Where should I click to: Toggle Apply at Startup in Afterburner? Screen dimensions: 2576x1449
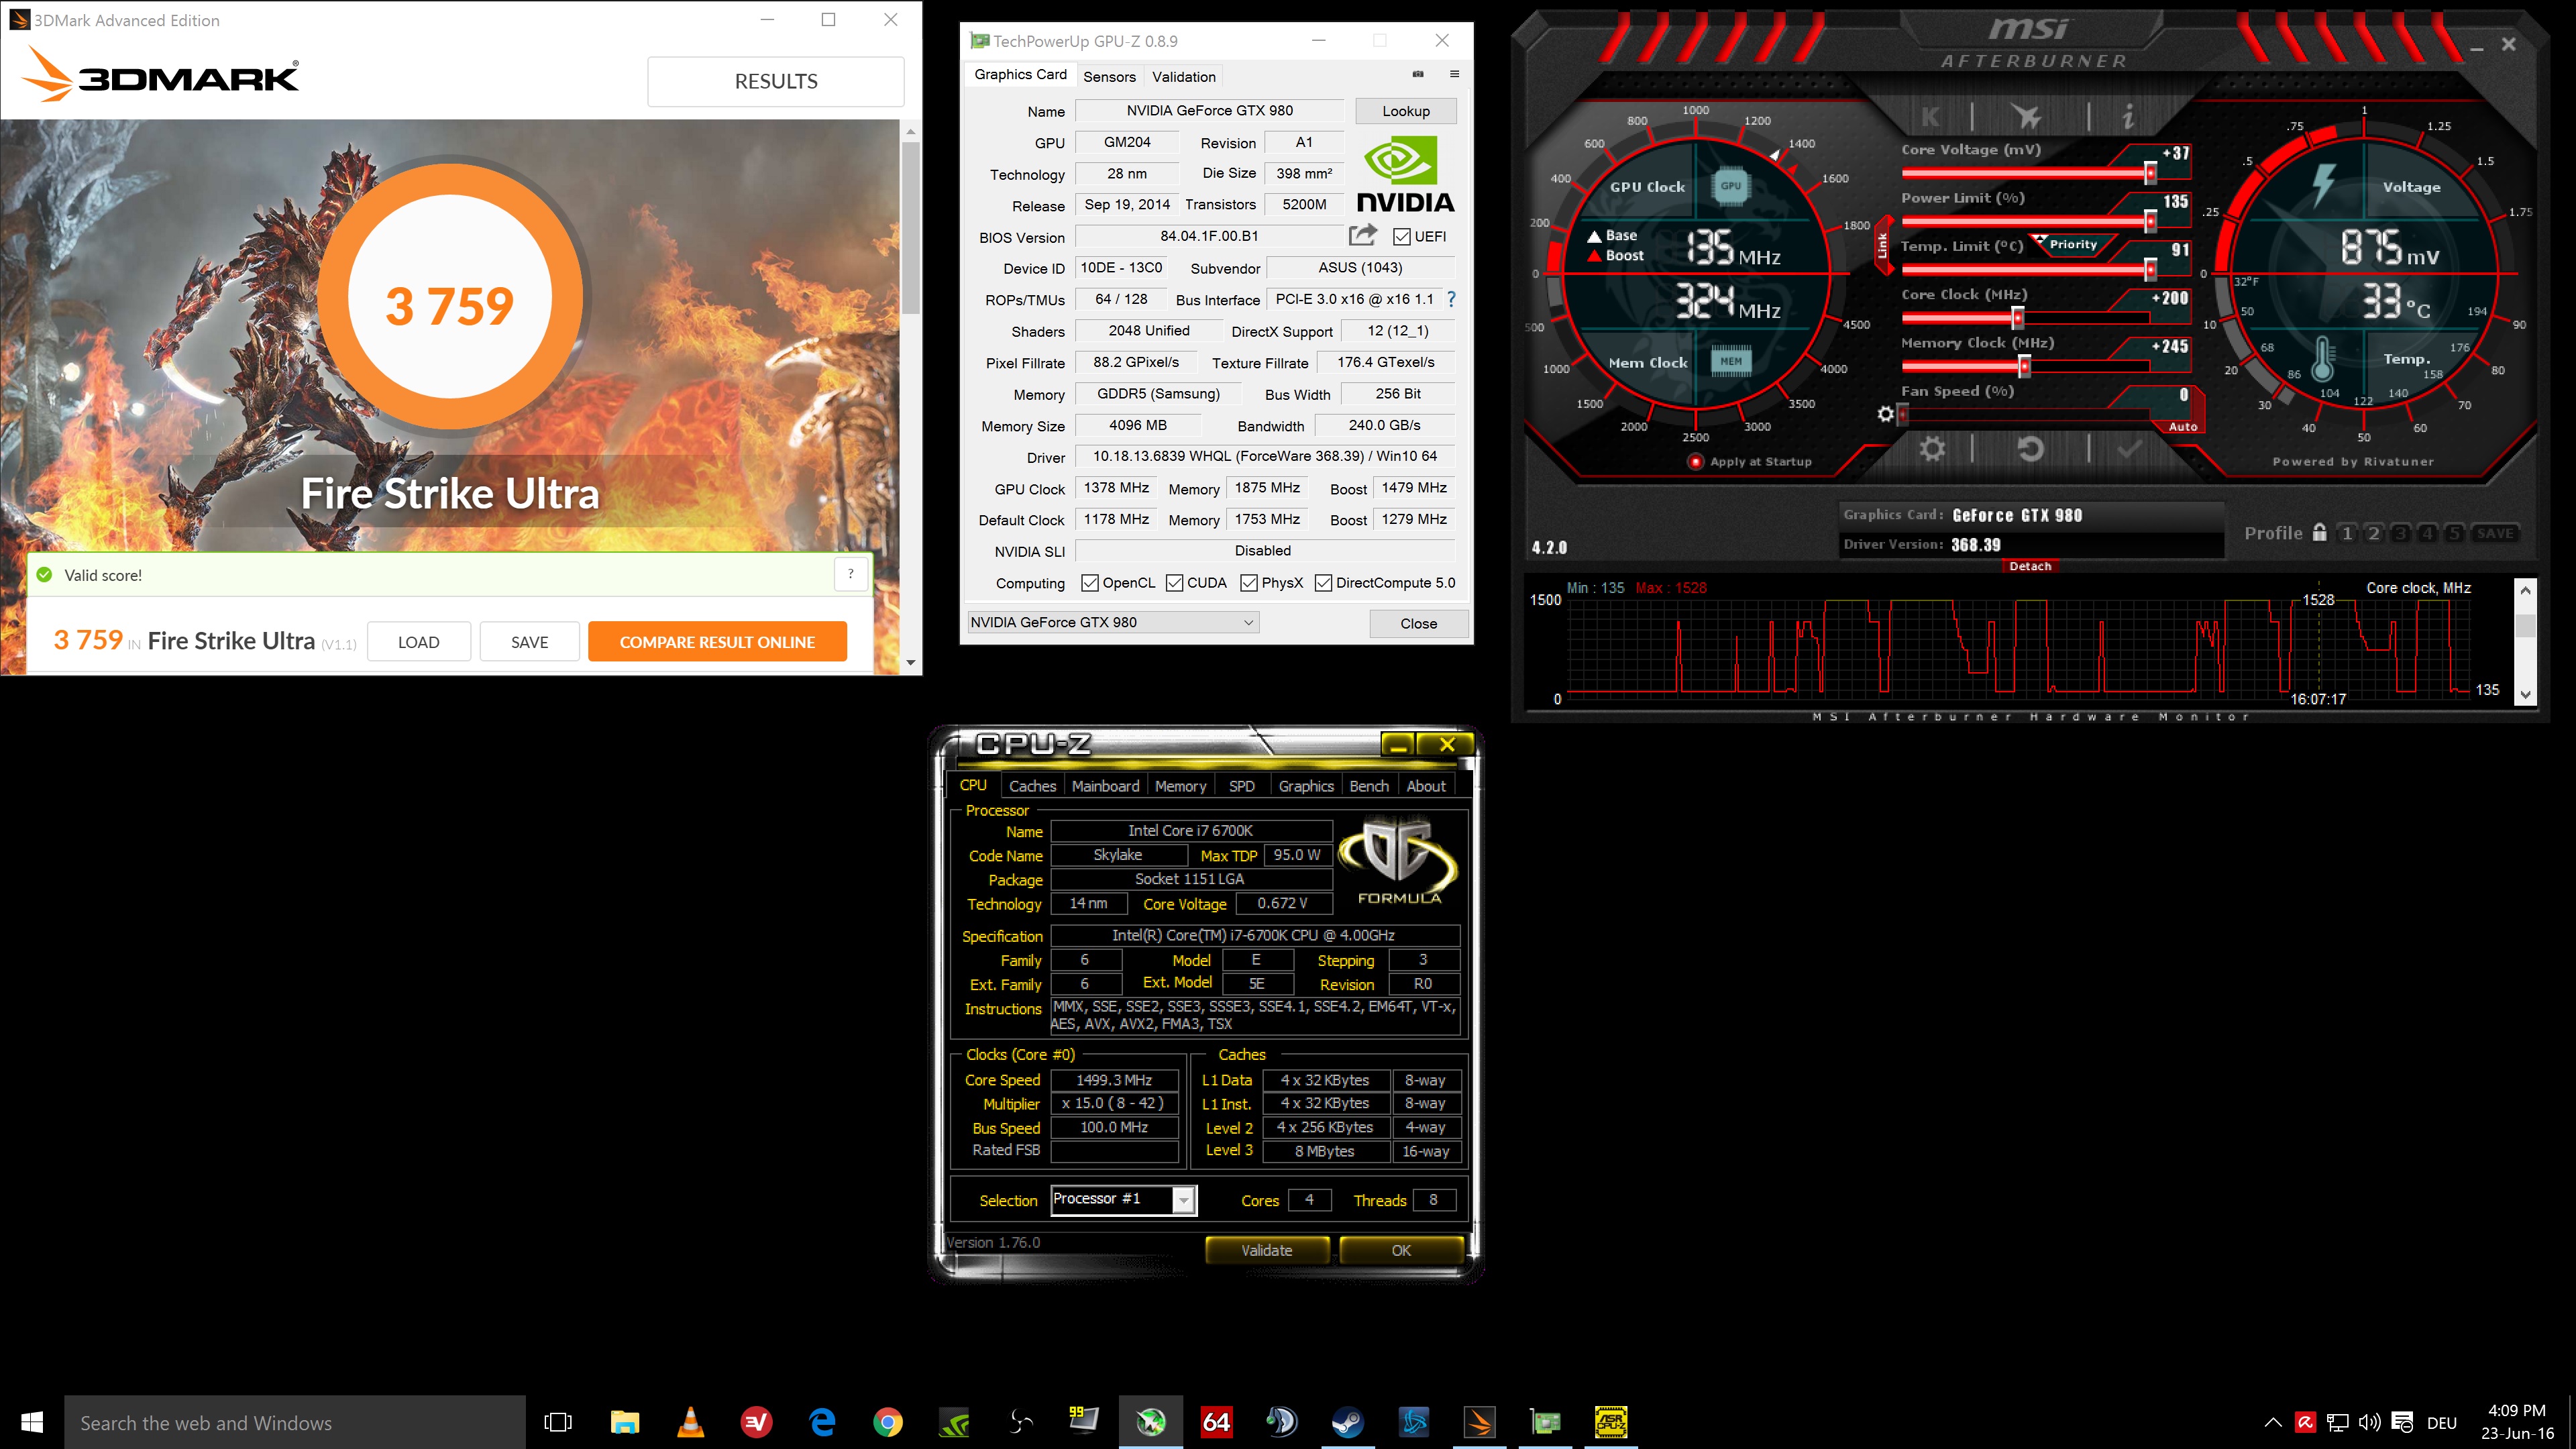pos(1695,461)
